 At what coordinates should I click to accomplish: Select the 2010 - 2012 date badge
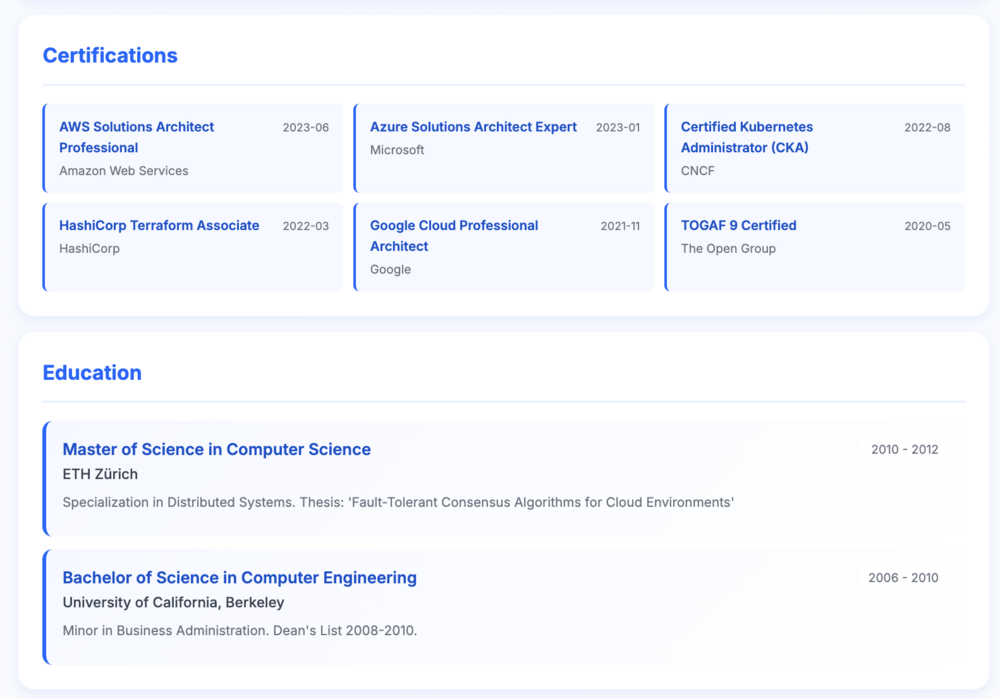904,450
